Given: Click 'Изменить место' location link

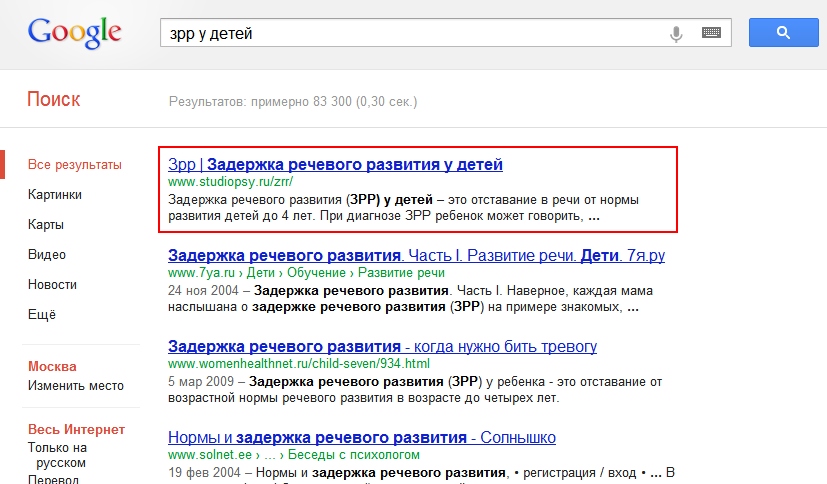Looking at the screenshot, I should (76, 385).
